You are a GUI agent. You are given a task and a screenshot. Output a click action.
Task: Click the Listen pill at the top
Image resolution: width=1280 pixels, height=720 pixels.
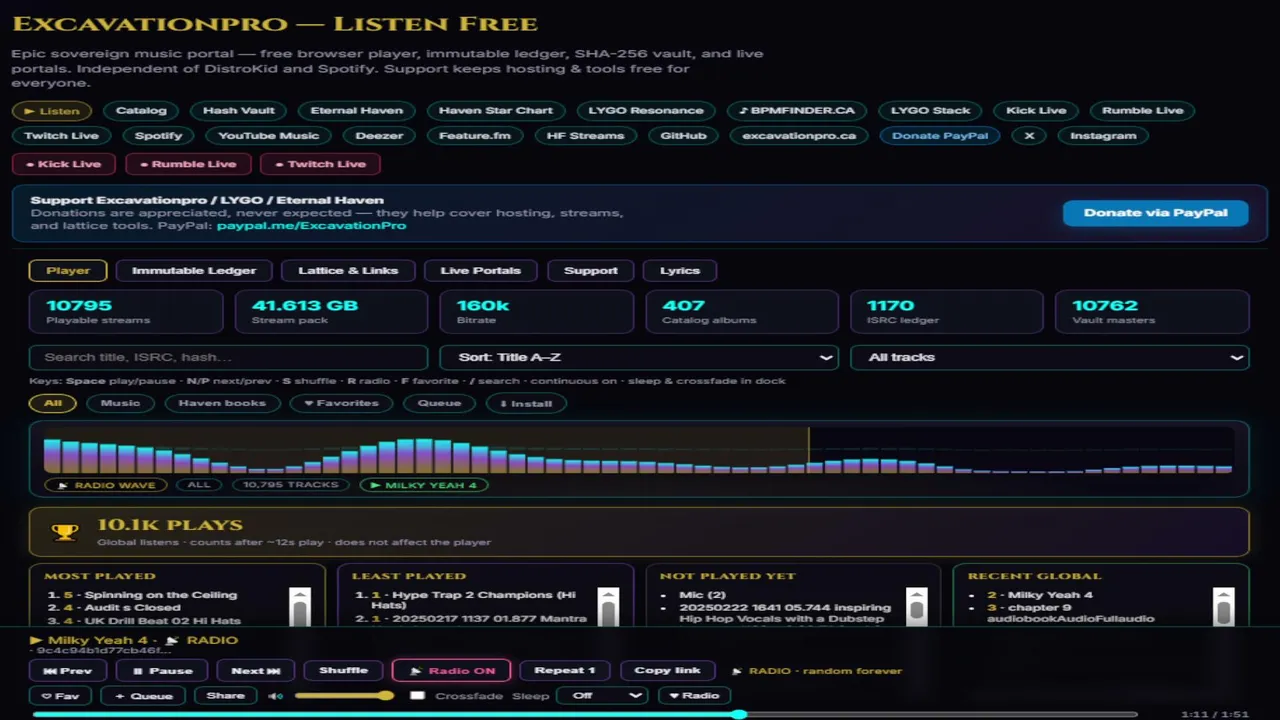(x=52, y=111)
